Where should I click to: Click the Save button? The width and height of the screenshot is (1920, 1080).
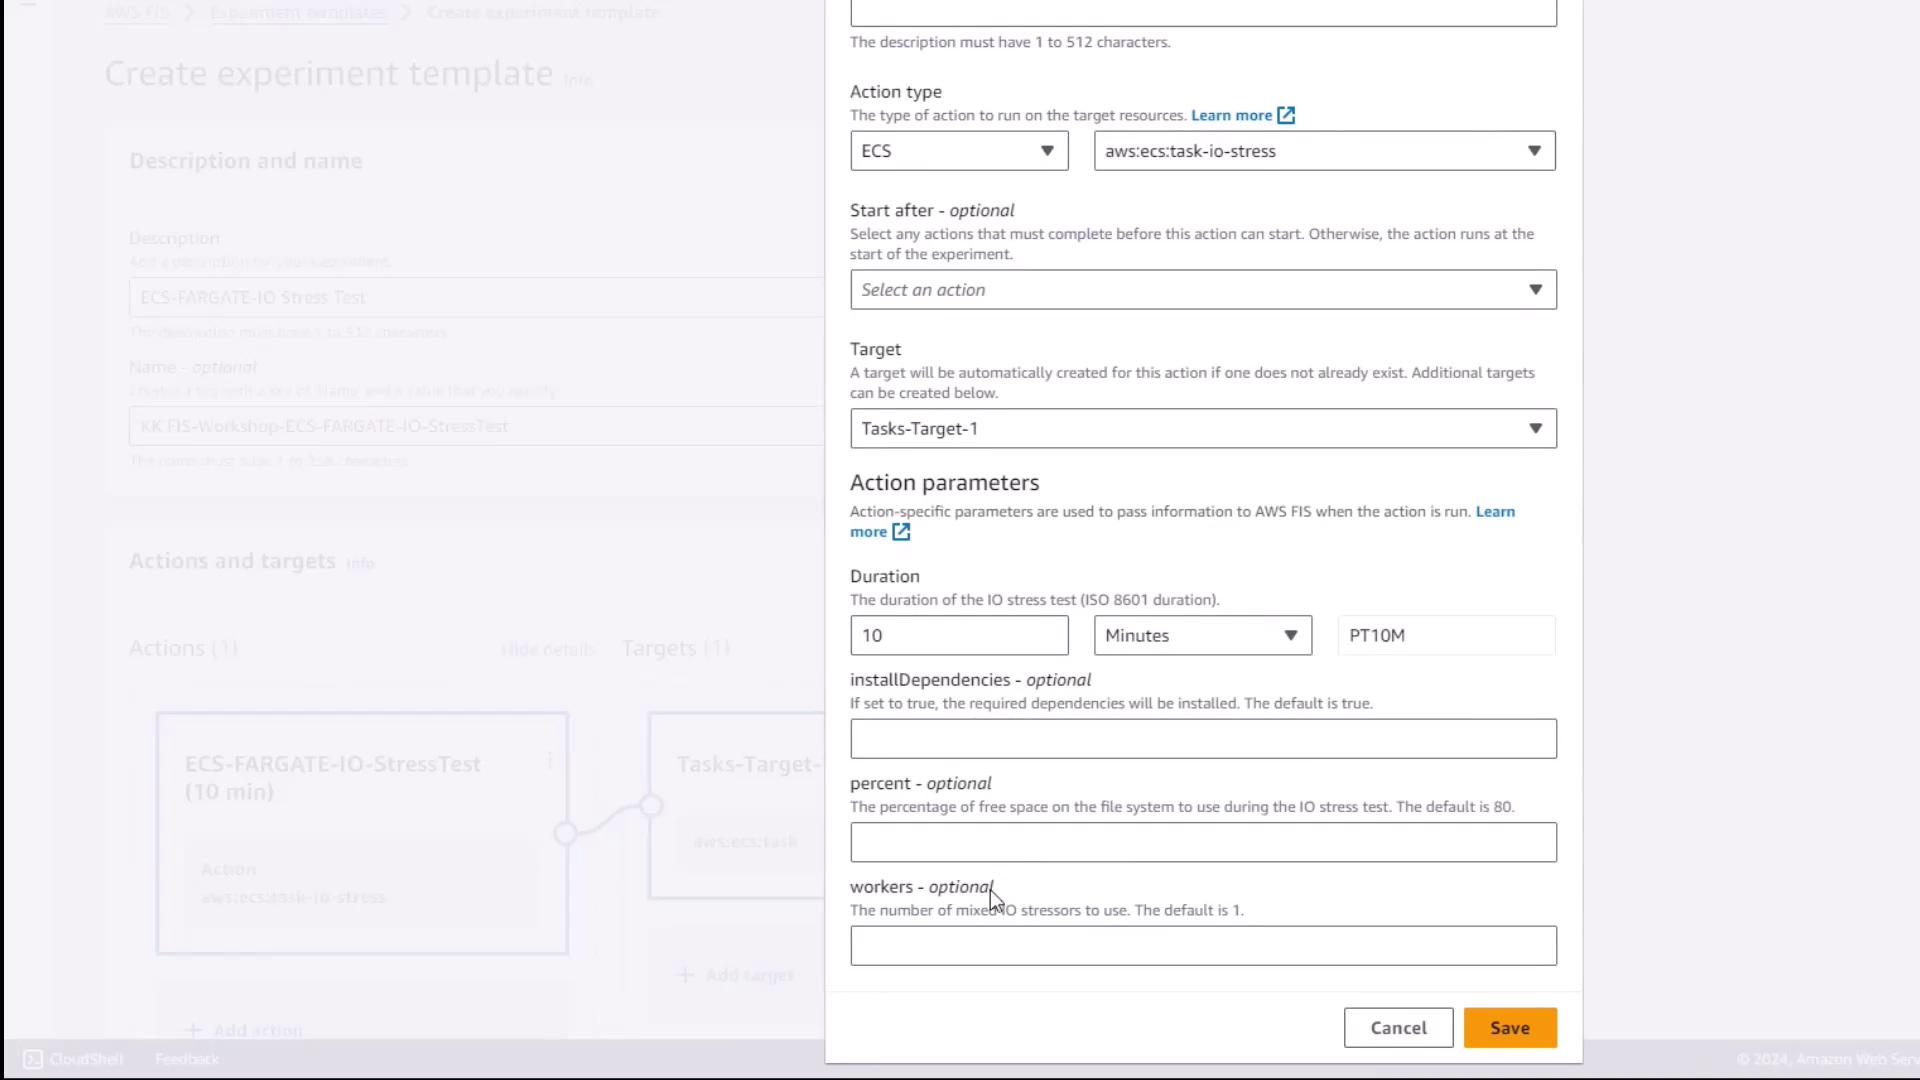pos(1509,1028)
